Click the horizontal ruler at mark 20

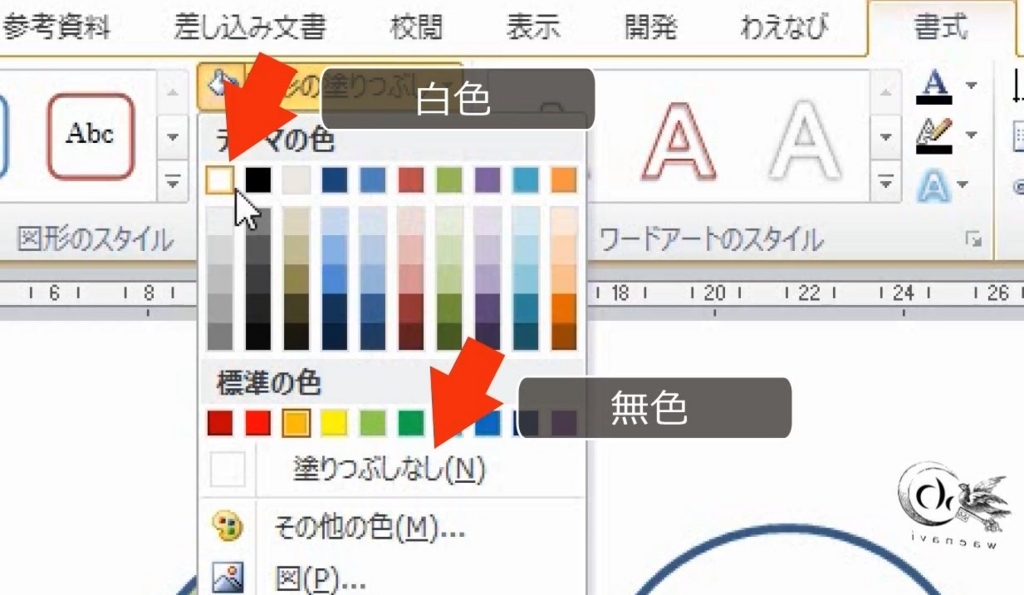[714, 293]
